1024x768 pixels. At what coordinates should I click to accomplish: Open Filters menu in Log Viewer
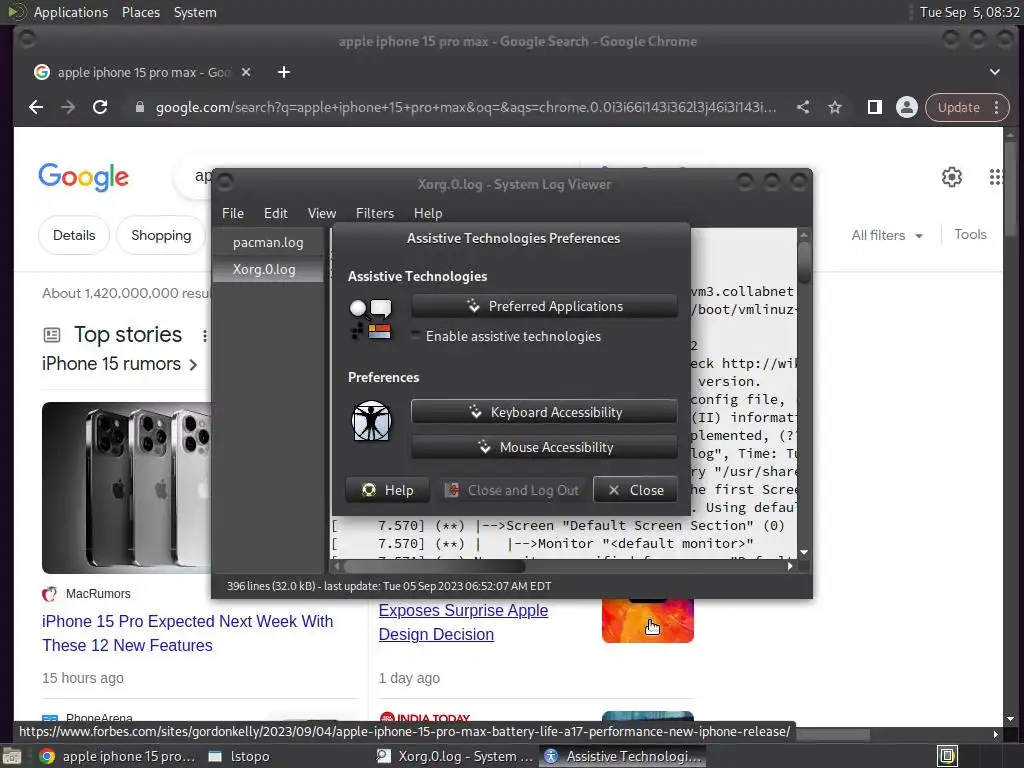[375, 213]
